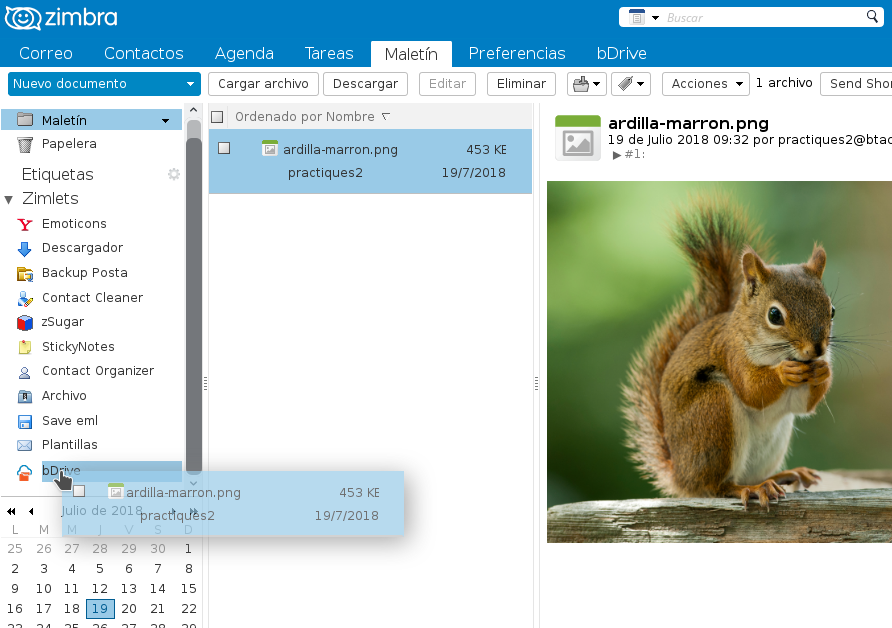Click the Cargar archivo button
892x628 pixels.
pos(263,84)
